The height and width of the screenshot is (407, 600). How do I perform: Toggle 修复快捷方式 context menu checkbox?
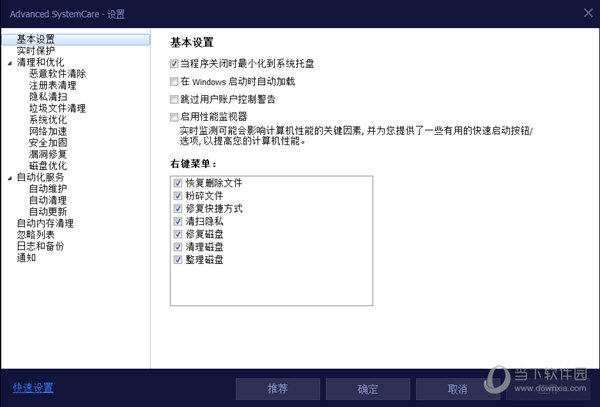coord(178,208)
